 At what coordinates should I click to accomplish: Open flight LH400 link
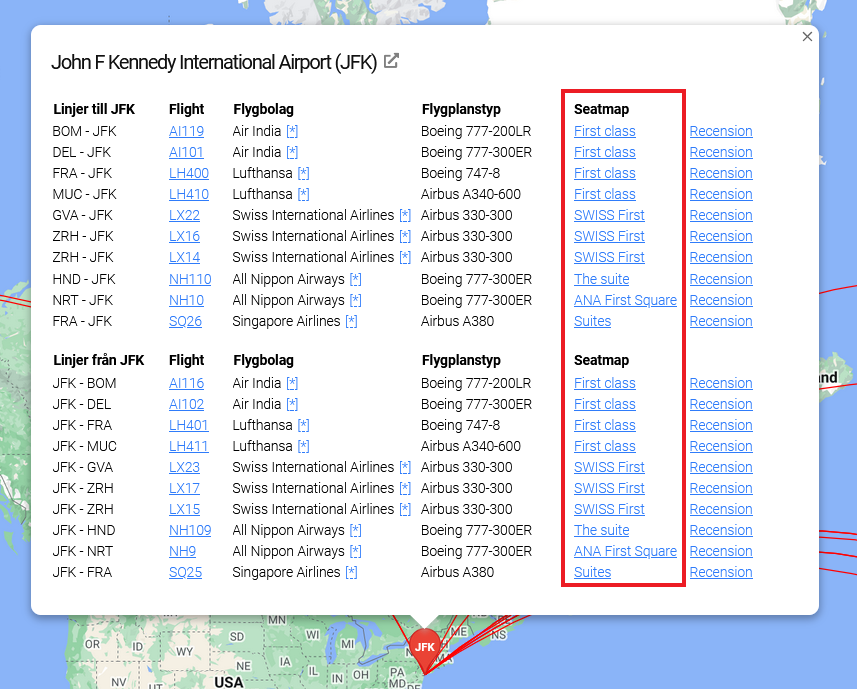188,173
